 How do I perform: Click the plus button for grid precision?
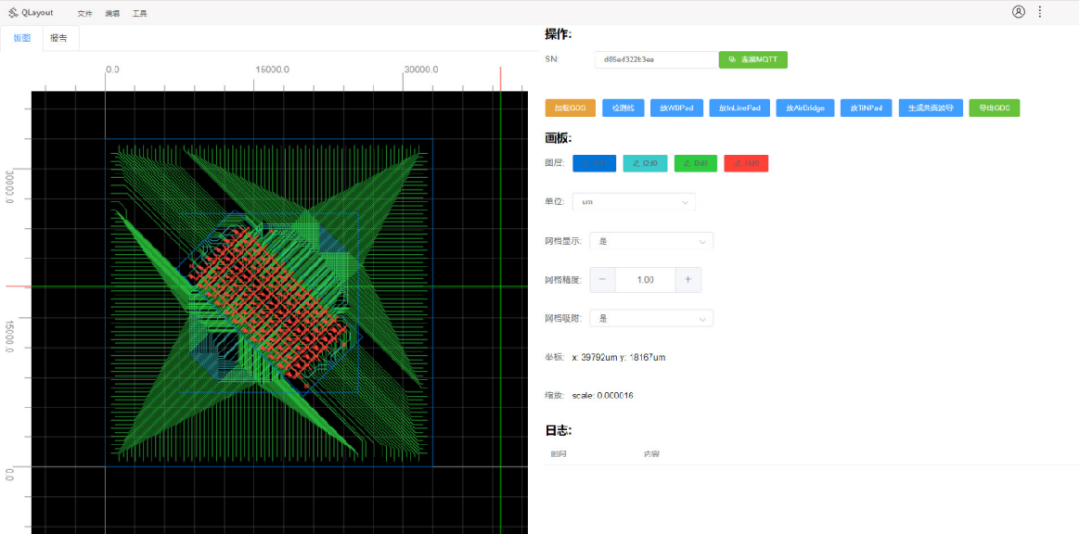pos(688,280)
